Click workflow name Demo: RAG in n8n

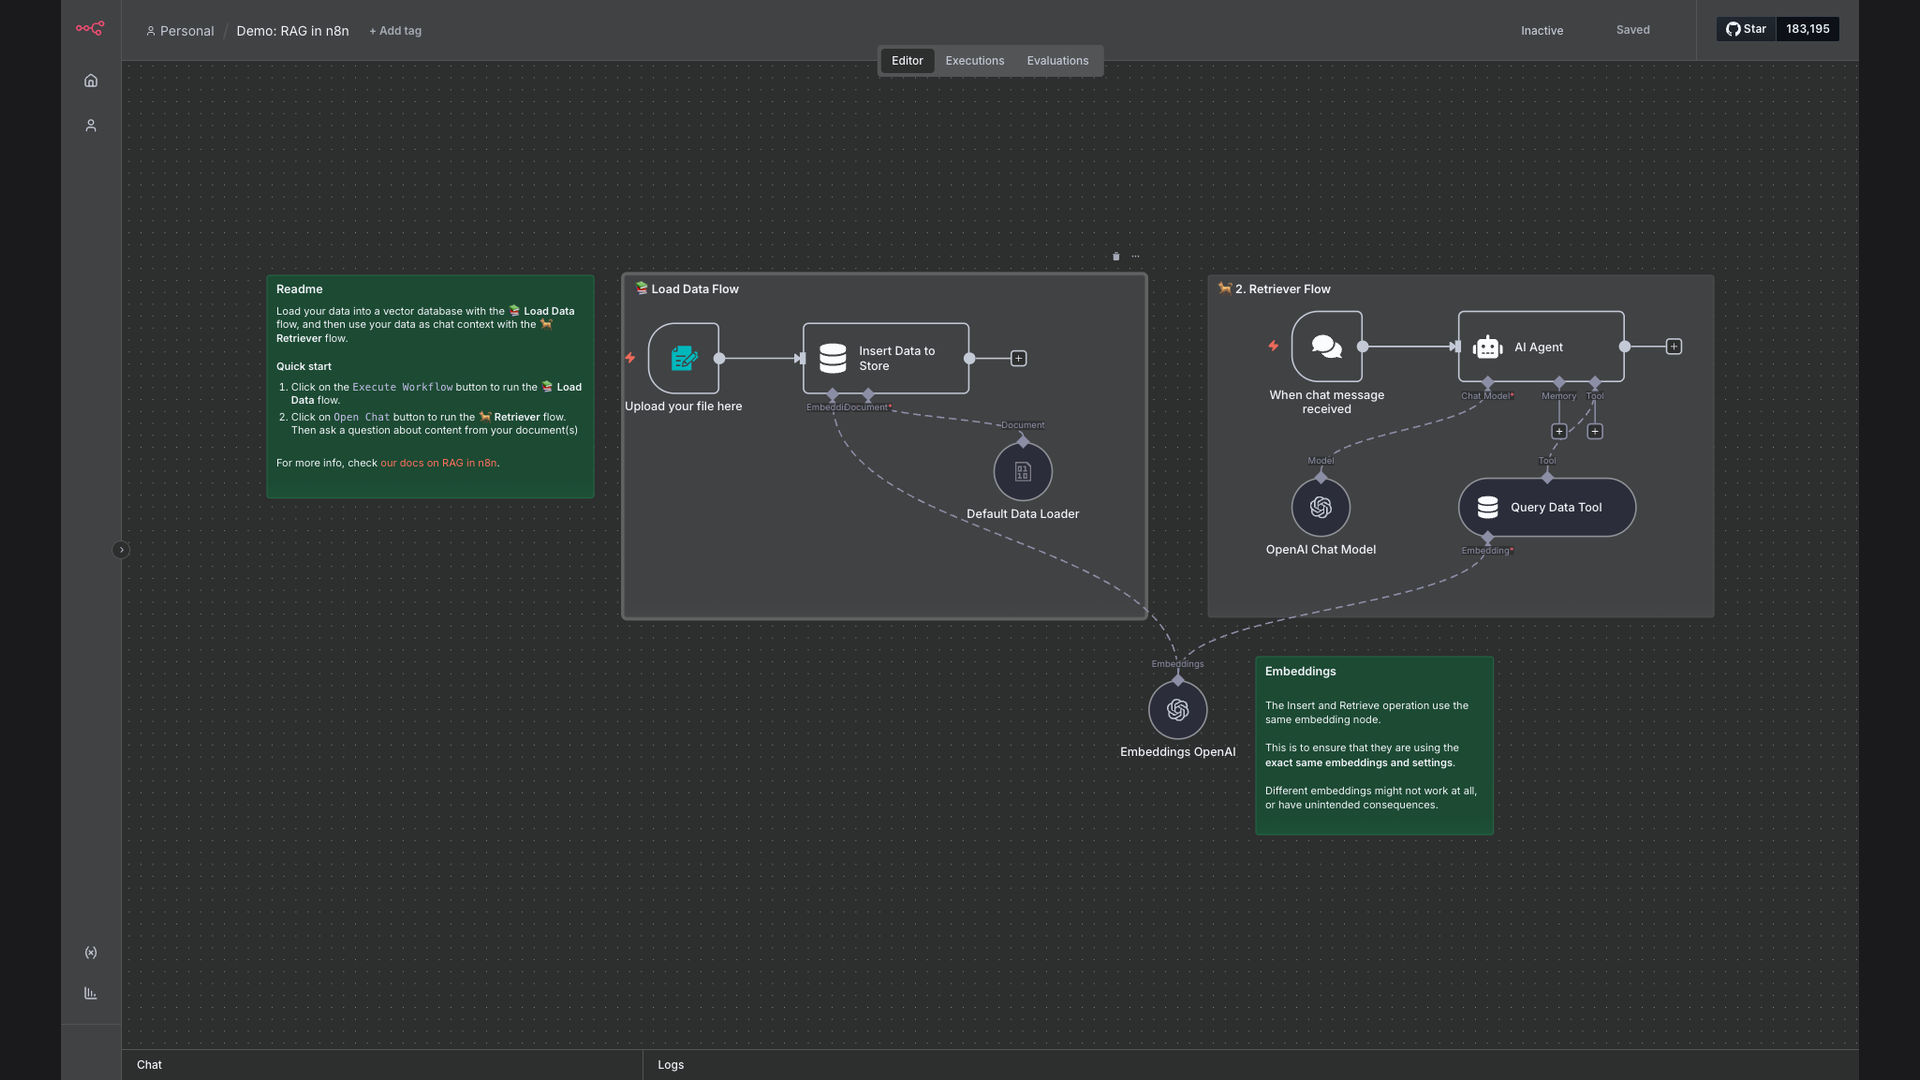(293, 31)
